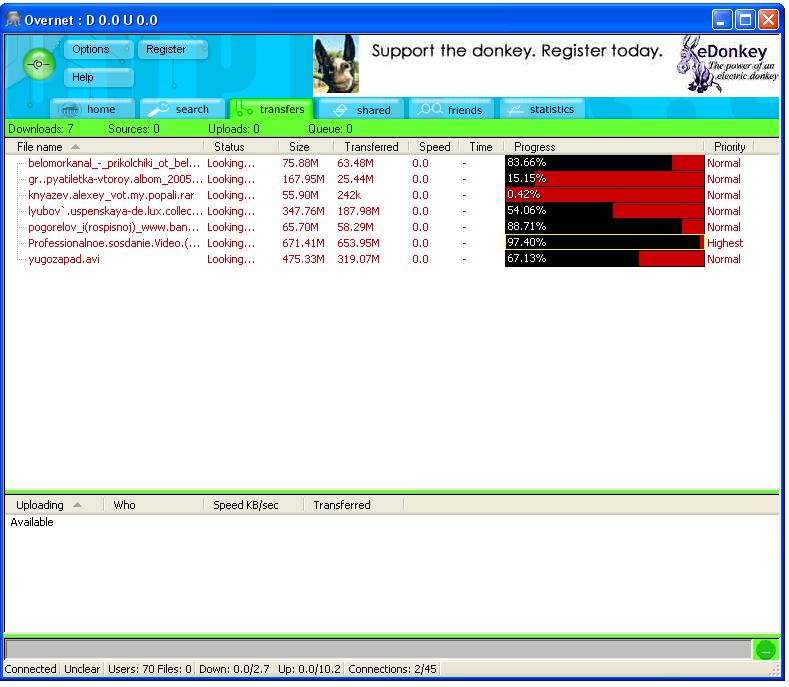
Task: Switch to the home tab
Action: 92,109
